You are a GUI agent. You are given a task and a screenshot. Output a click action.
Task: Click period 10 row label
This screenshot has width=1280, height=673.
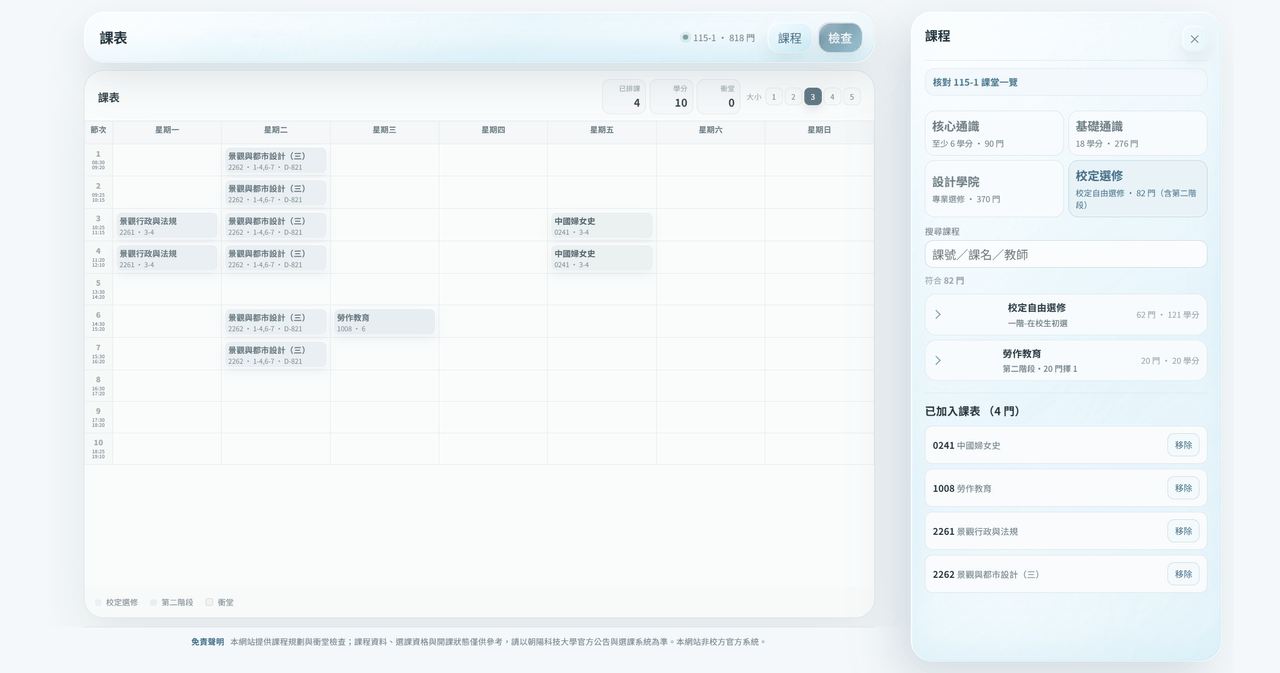pos(98,449)
